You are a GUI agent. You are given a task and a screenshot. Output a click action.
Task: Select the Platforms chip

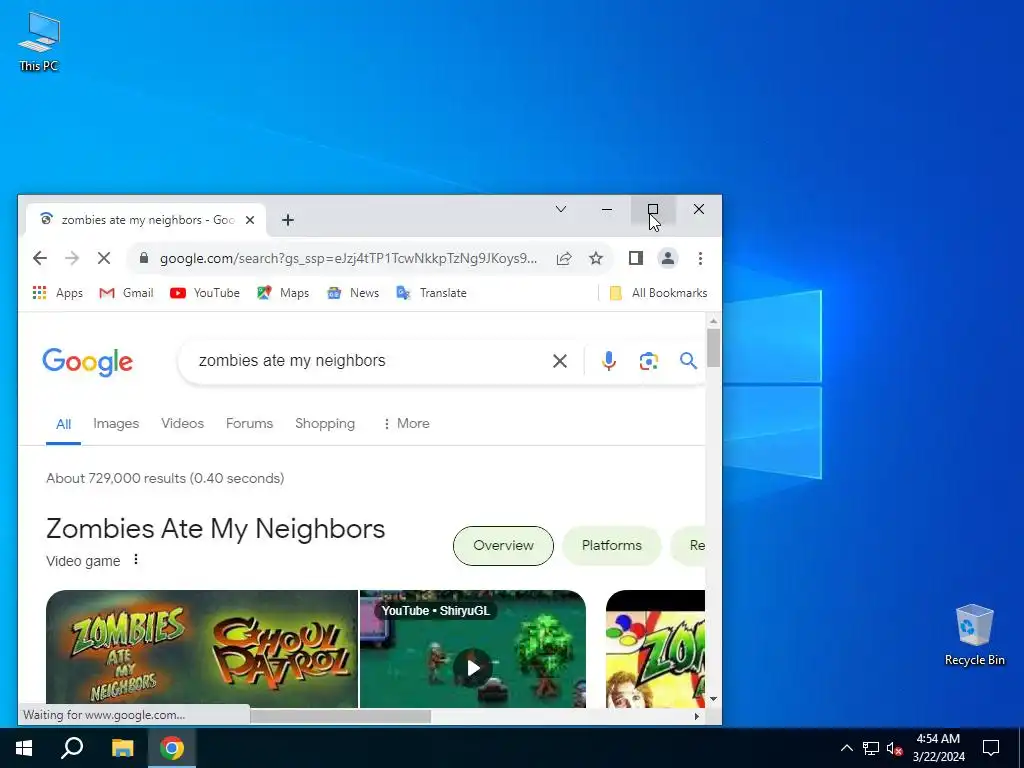(x=612, y=546)
